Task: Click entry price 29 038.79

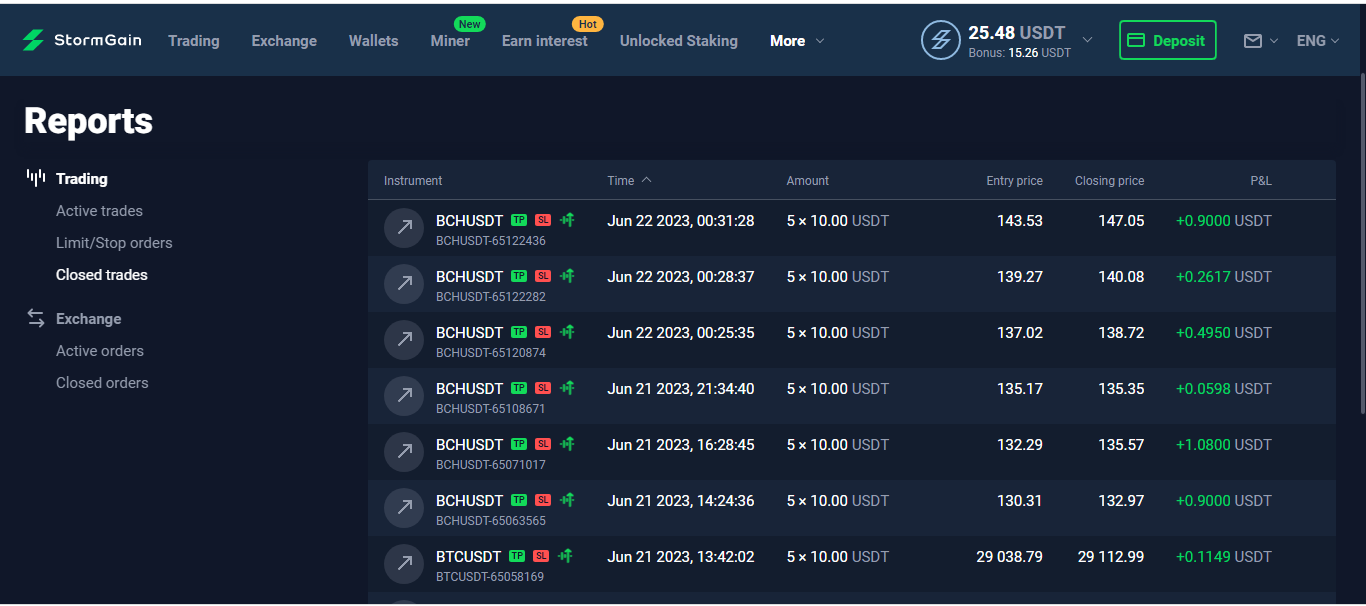Action: 1009,557
